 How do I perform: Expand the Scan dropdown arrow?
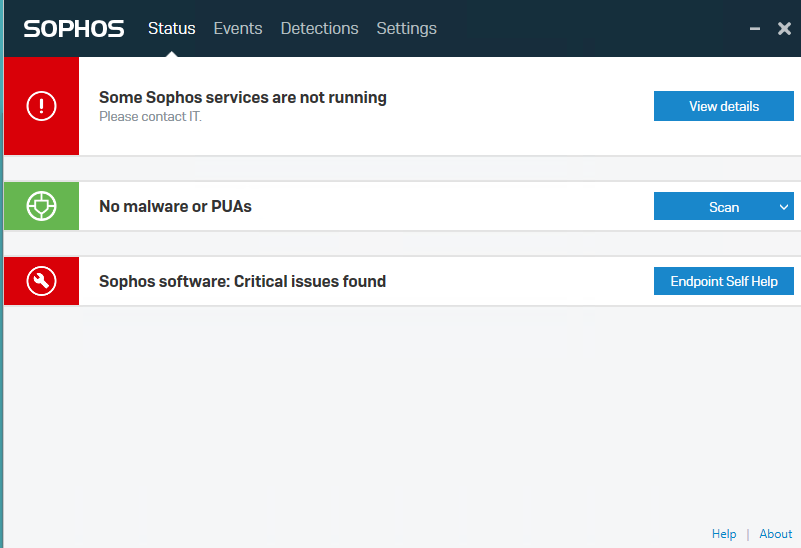tap(782, 207)
